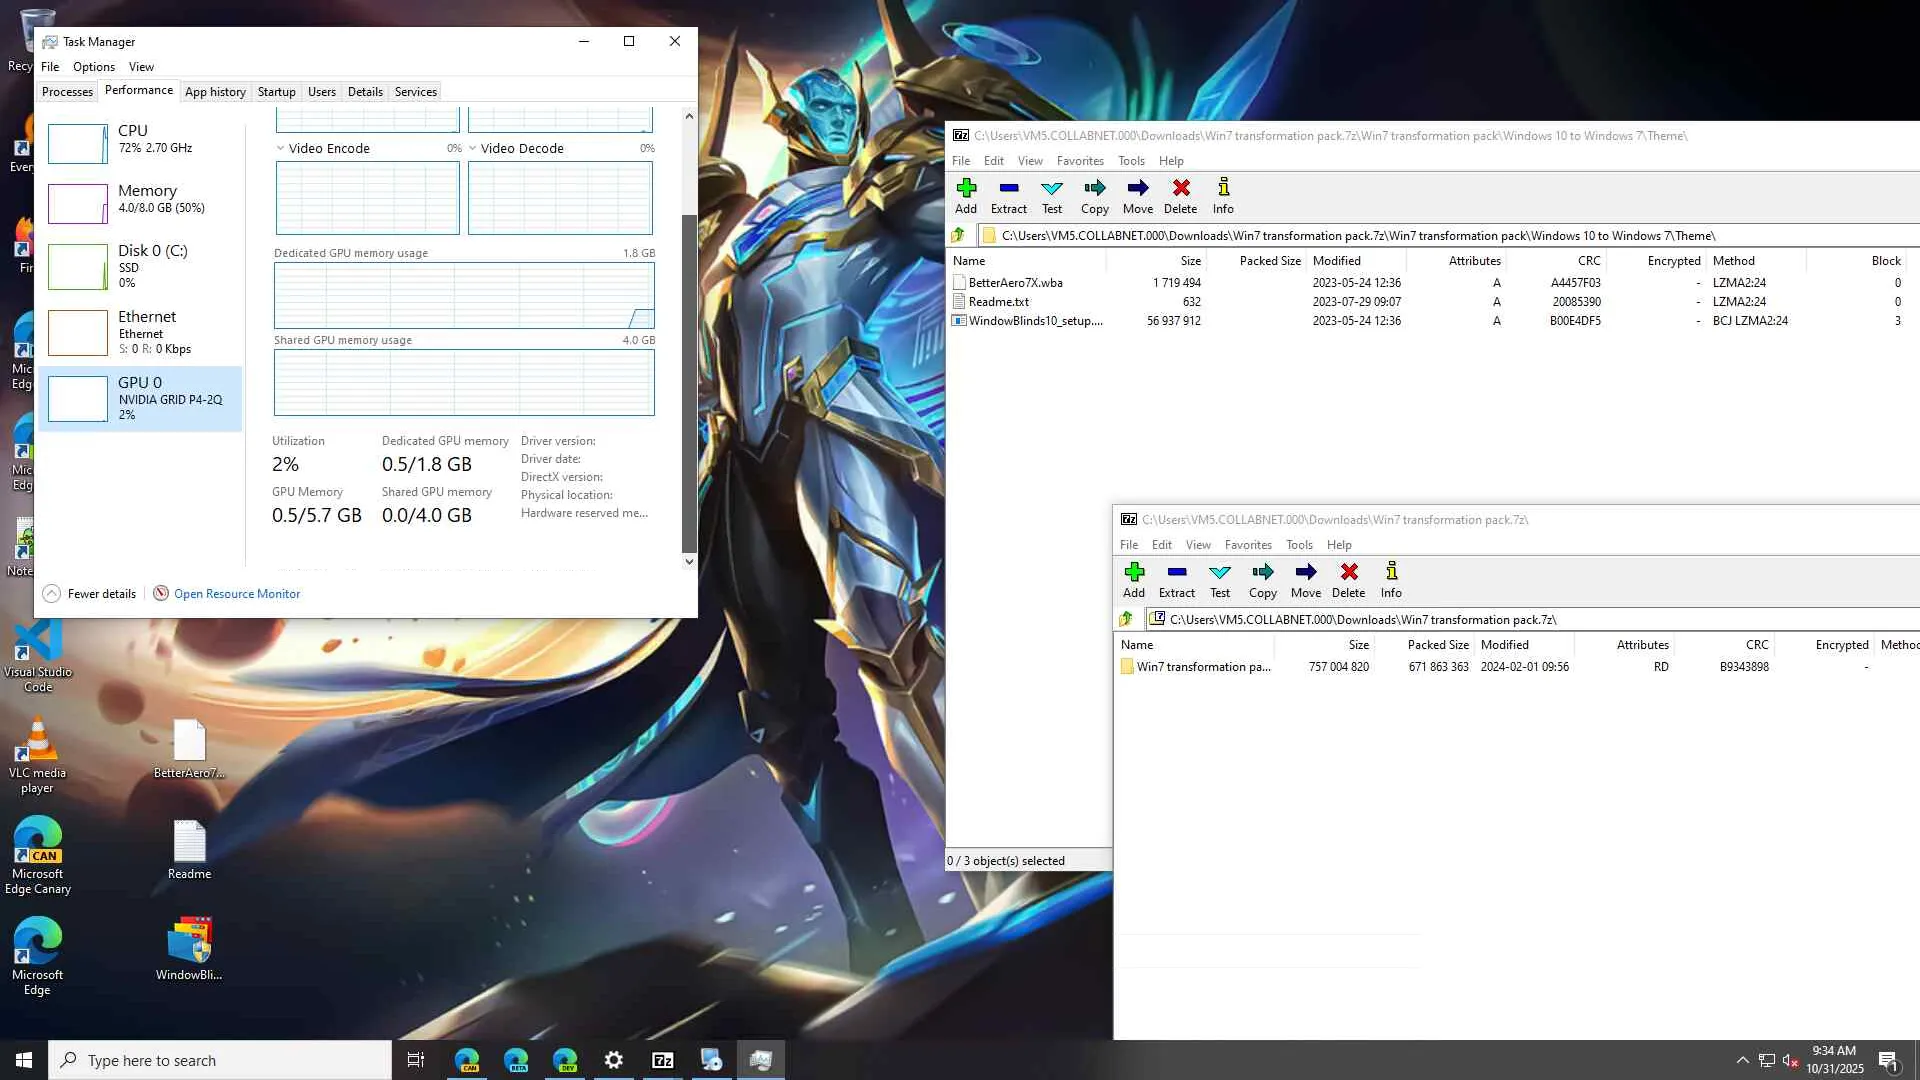
Task: Select the GPU 0 performance entry
Action: tap(140, 398)
